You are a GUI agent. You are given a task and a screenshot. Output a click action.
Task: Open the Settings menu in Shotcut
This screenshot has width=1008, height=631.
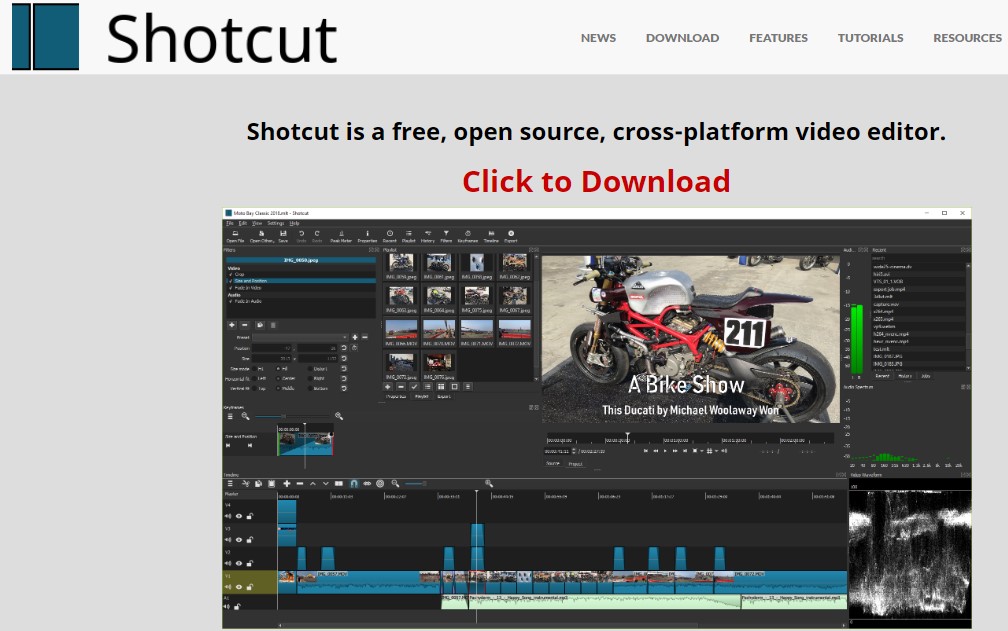click(x=276, y=223)
